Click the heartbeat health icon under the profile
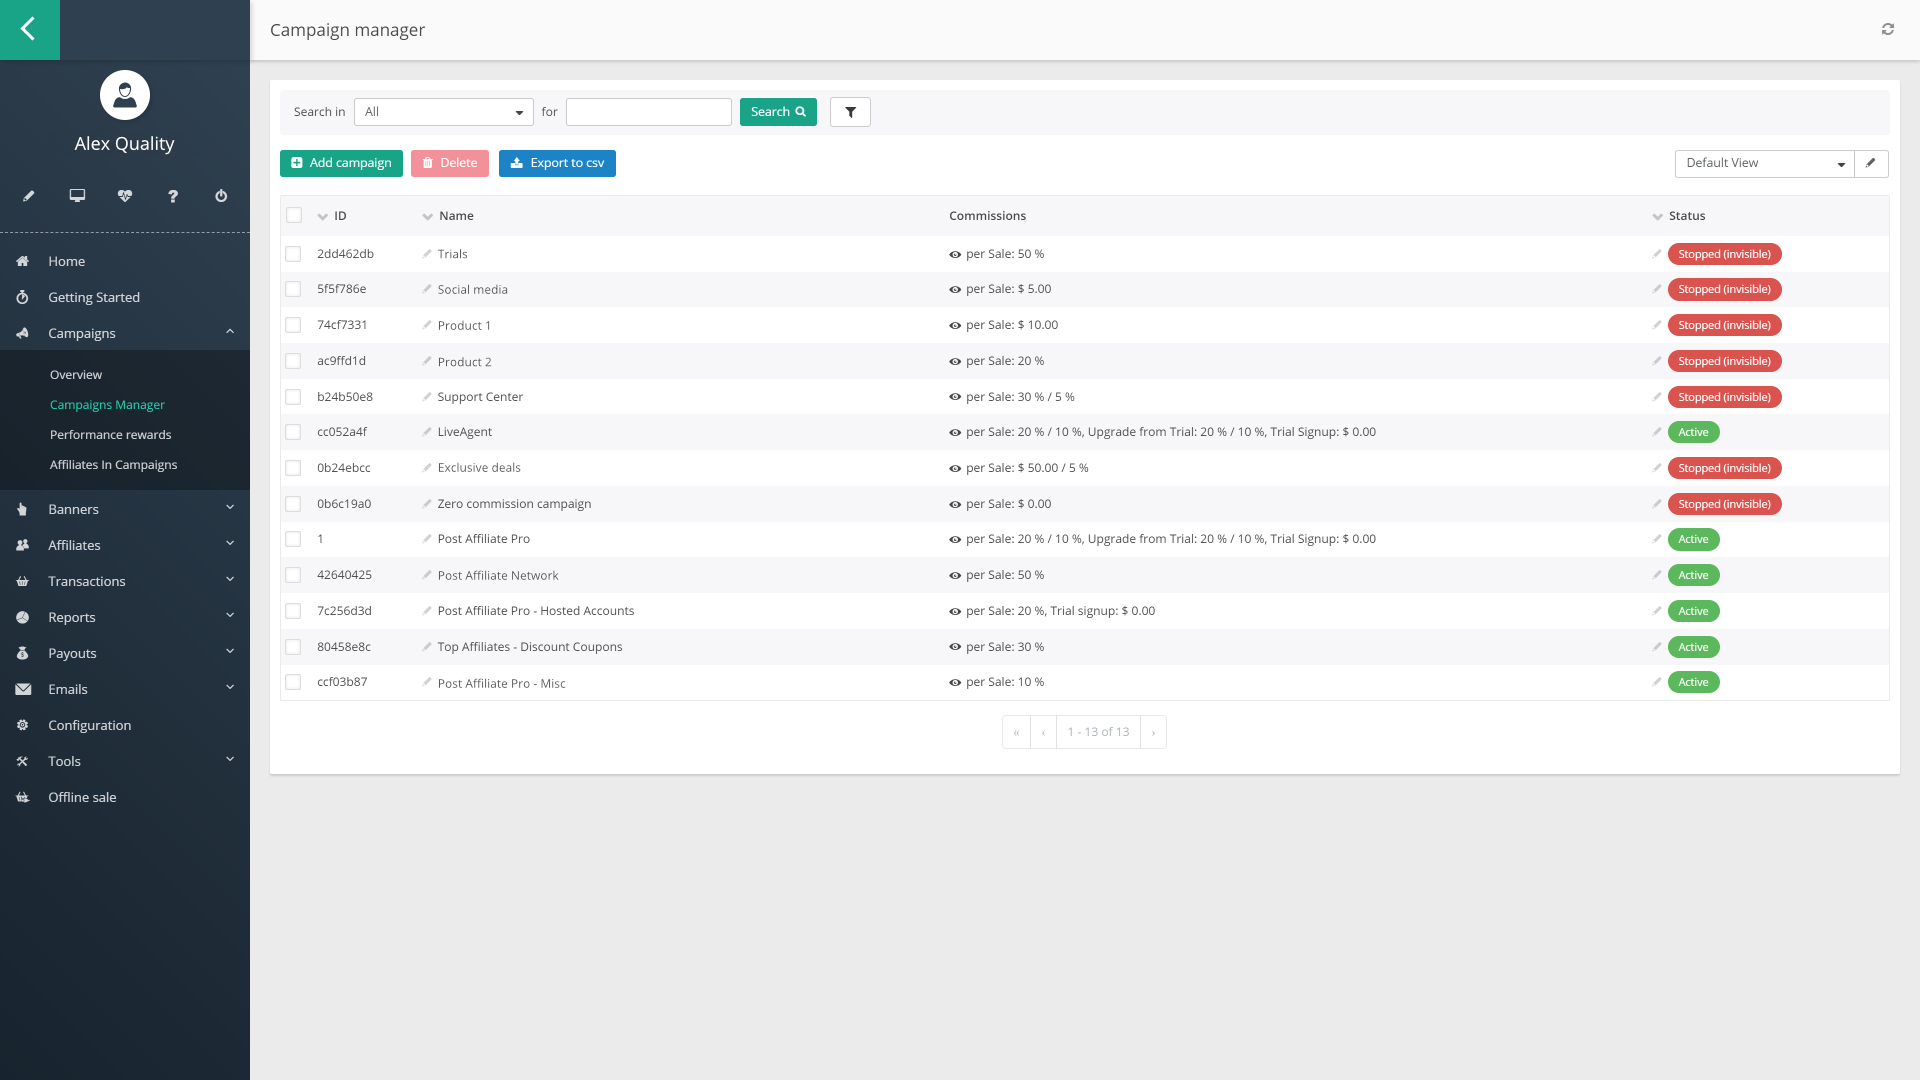 click(124, 196)
